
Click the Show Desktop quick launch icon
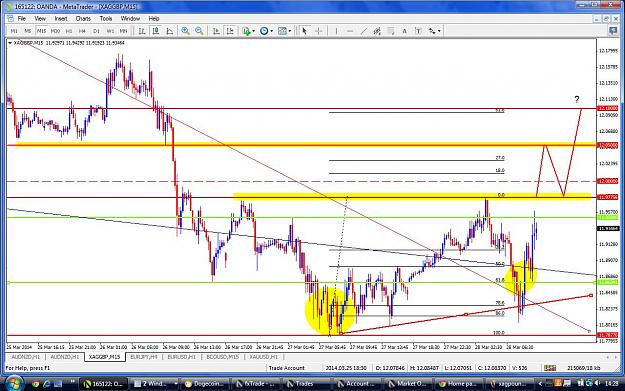58,384
